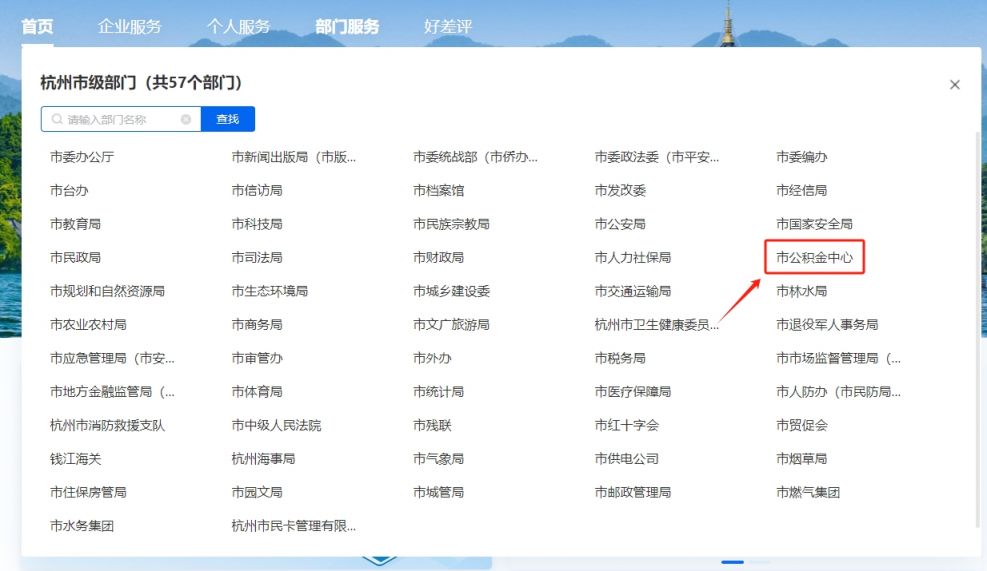987x571 pixels.
Task: Open 市信访局 entry
Action: [257, 190]
